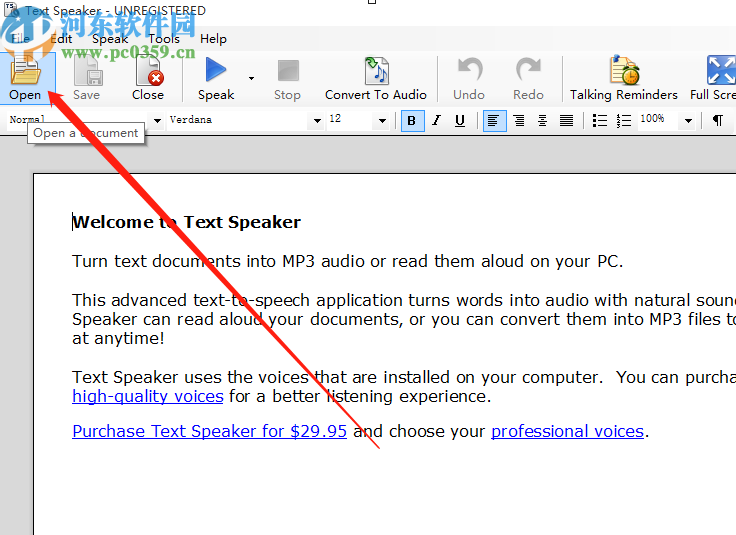Toggle italic formatting

437,121
